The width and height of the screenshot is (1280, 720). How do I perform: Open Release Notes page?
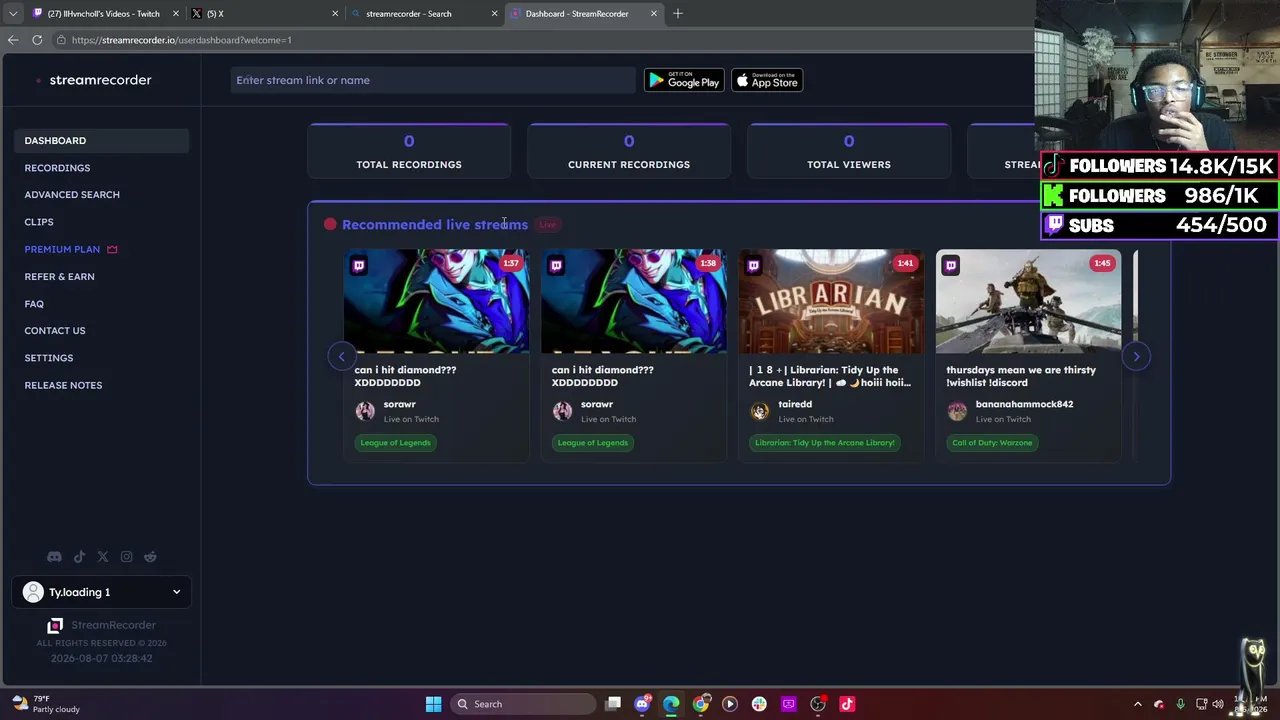tap(63, 385)
